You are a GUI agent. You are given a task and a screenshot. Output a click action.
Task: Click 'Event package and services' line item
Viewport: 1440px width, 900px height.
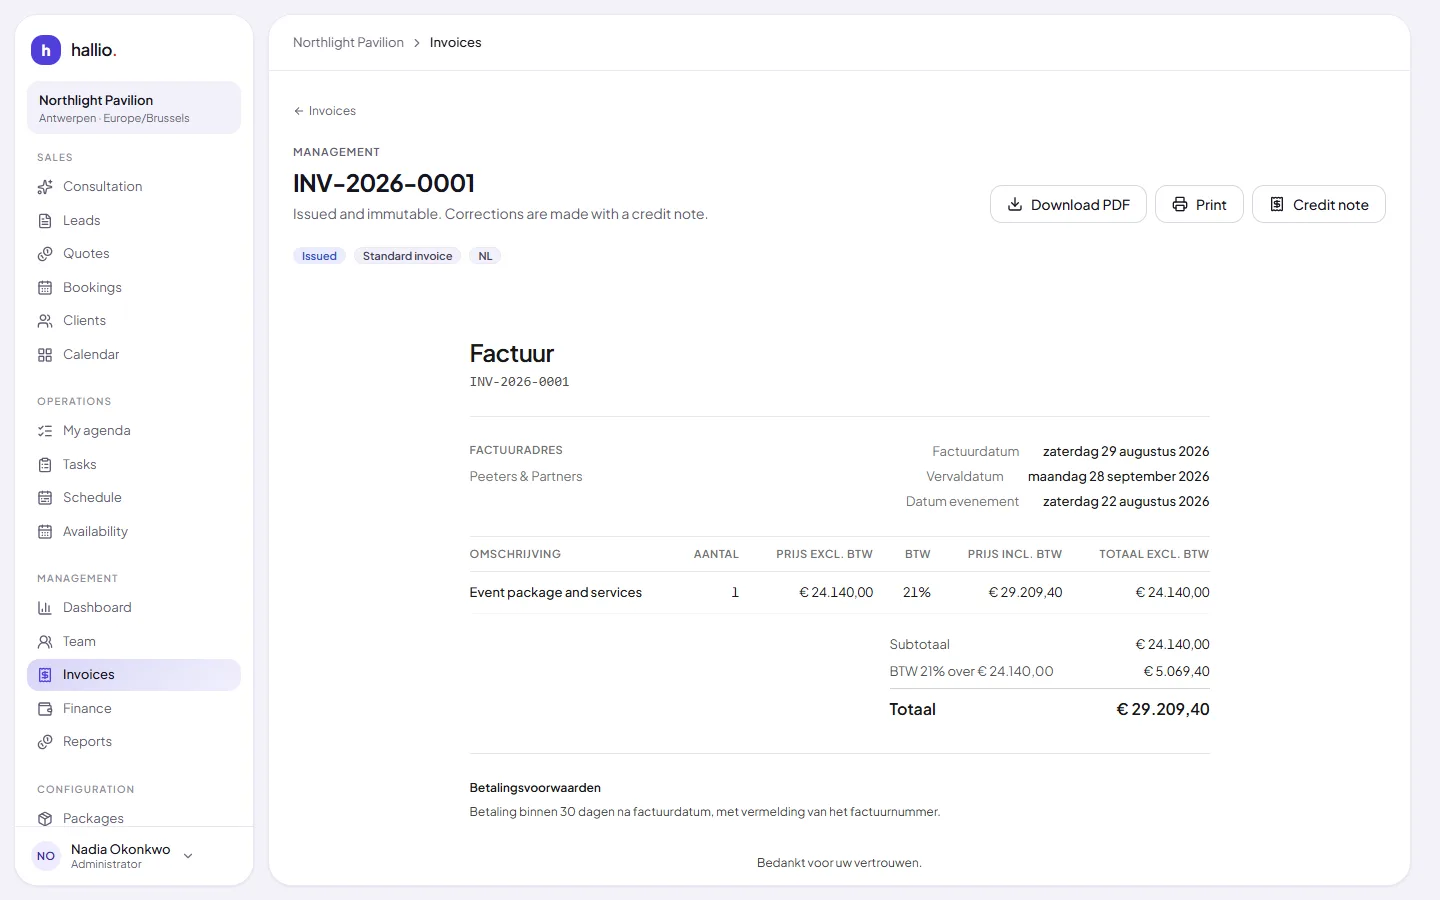coord(556,593)
